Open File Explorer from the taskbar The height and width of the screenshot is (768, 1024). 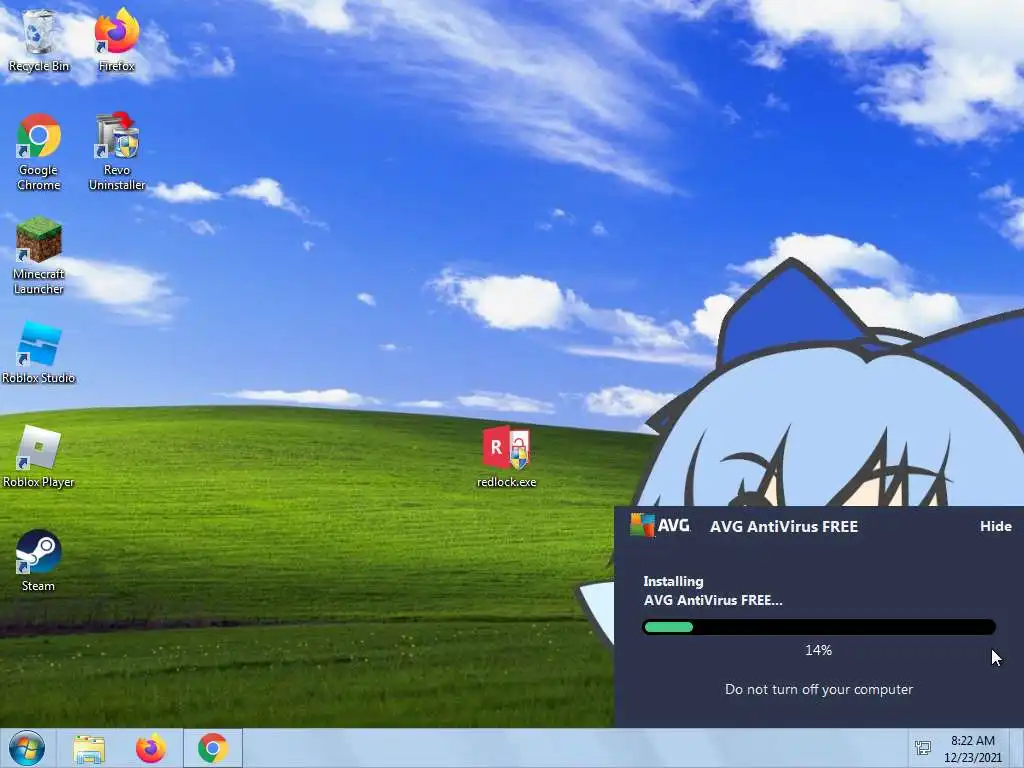click(89, 749)
